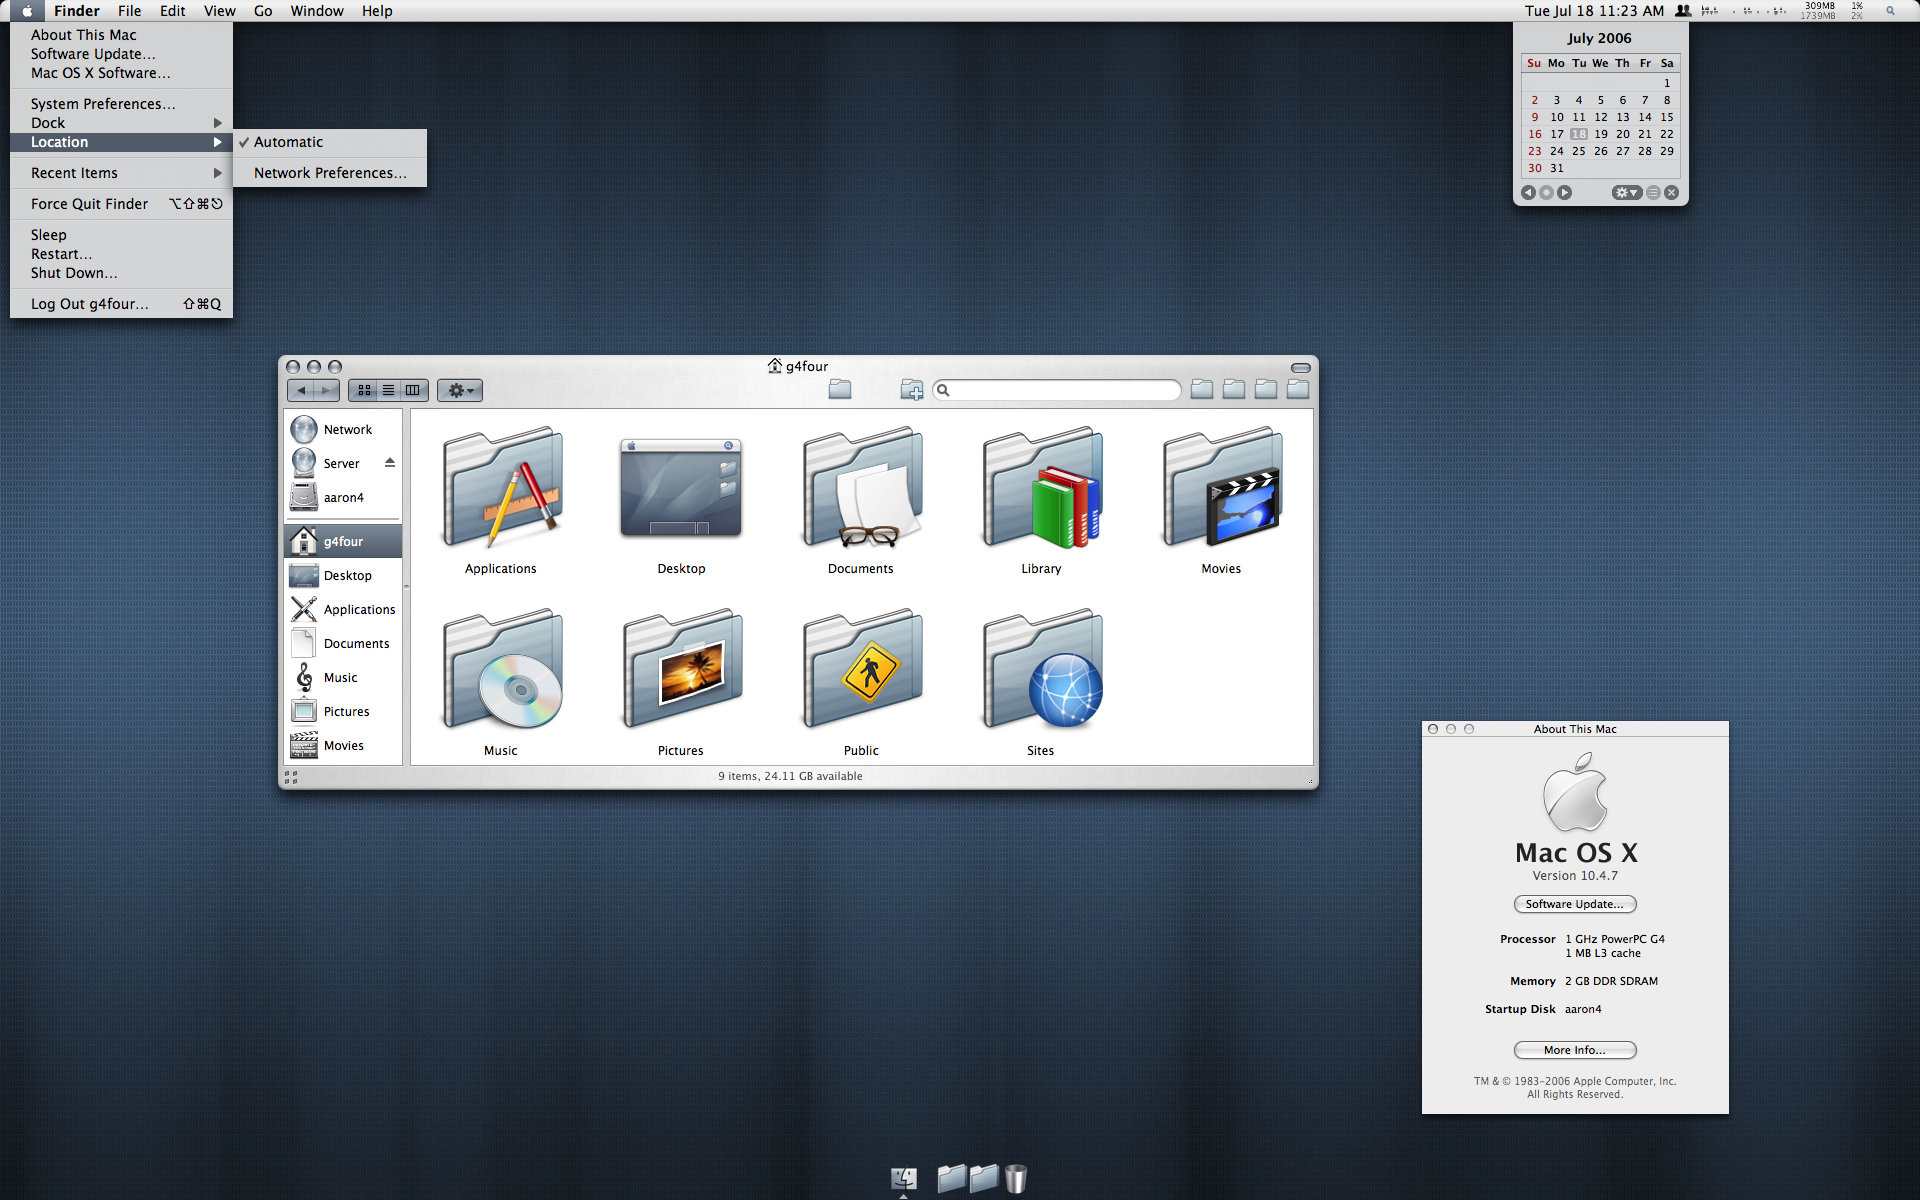Screen dimensions: 1920x1200
Task: Click the New Folder toolbar icon with plus
Action: click(x=912, y=390)
